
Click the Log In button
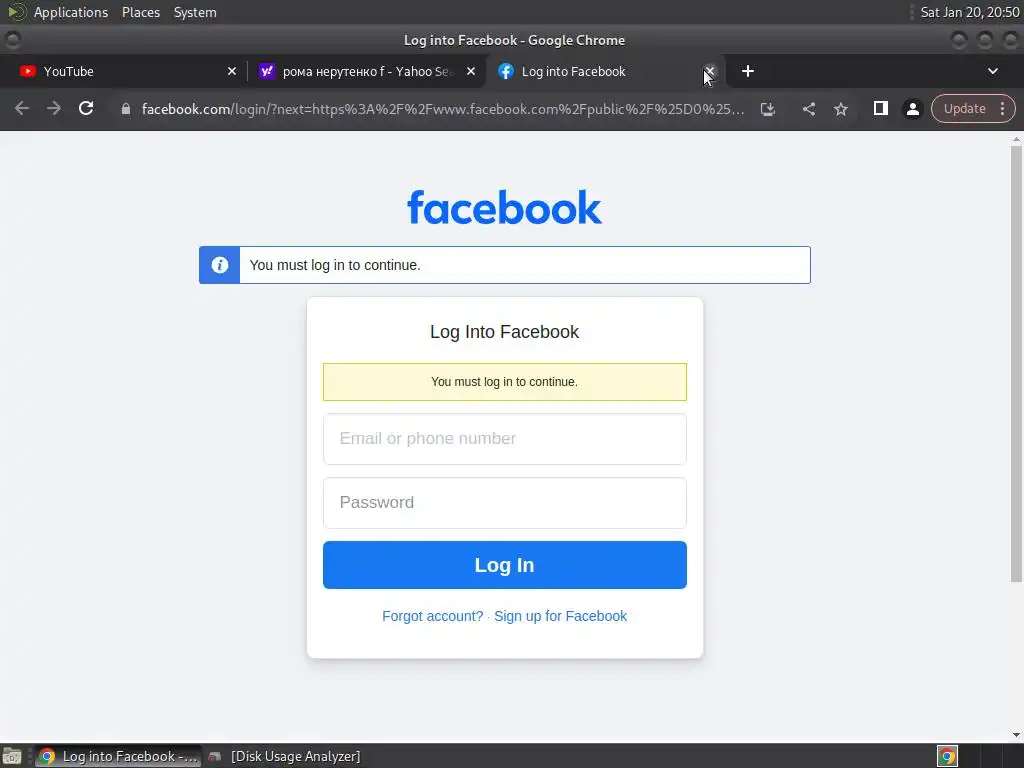click(x=505, y=565)
